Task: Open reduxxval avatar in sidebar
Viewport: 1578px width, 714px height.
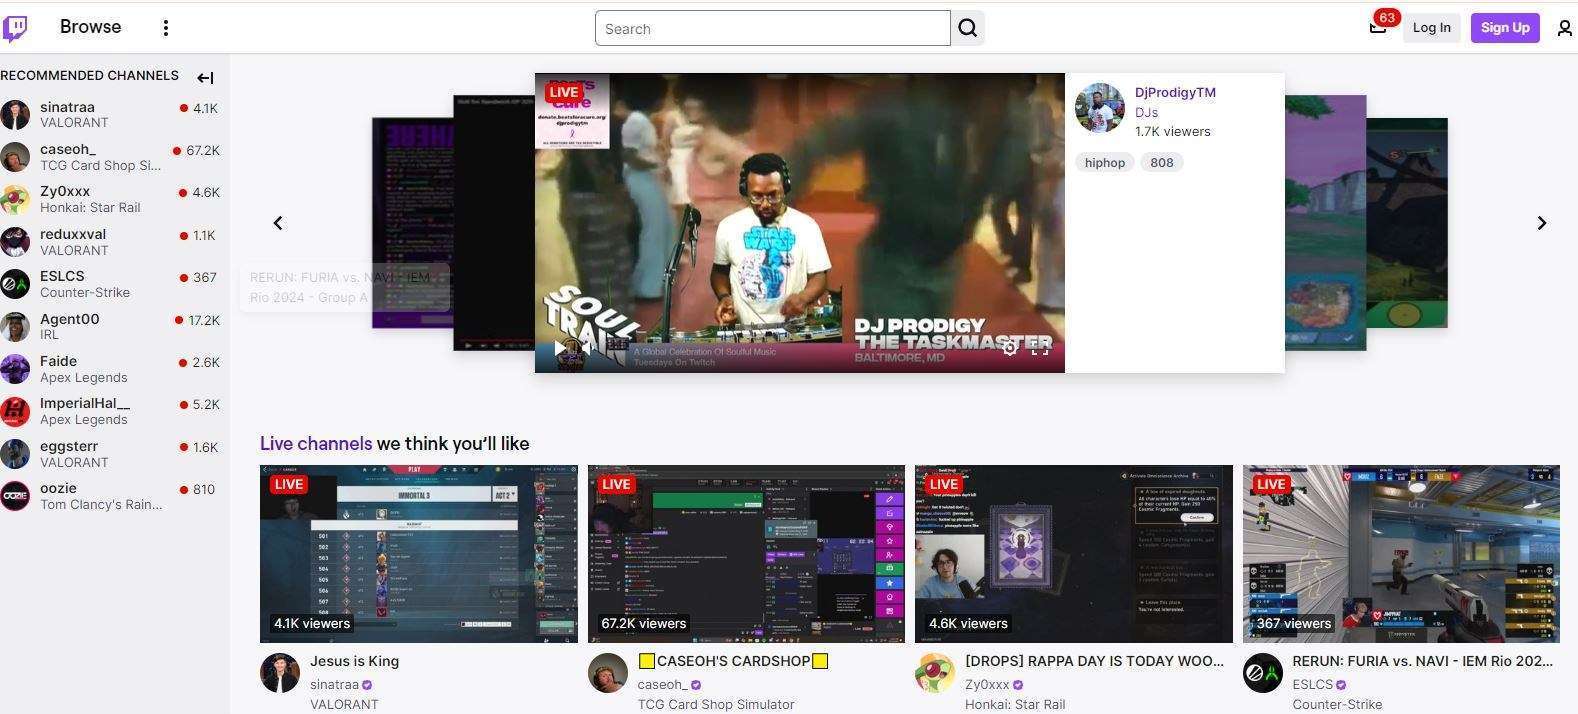Action: pos(15,242)
